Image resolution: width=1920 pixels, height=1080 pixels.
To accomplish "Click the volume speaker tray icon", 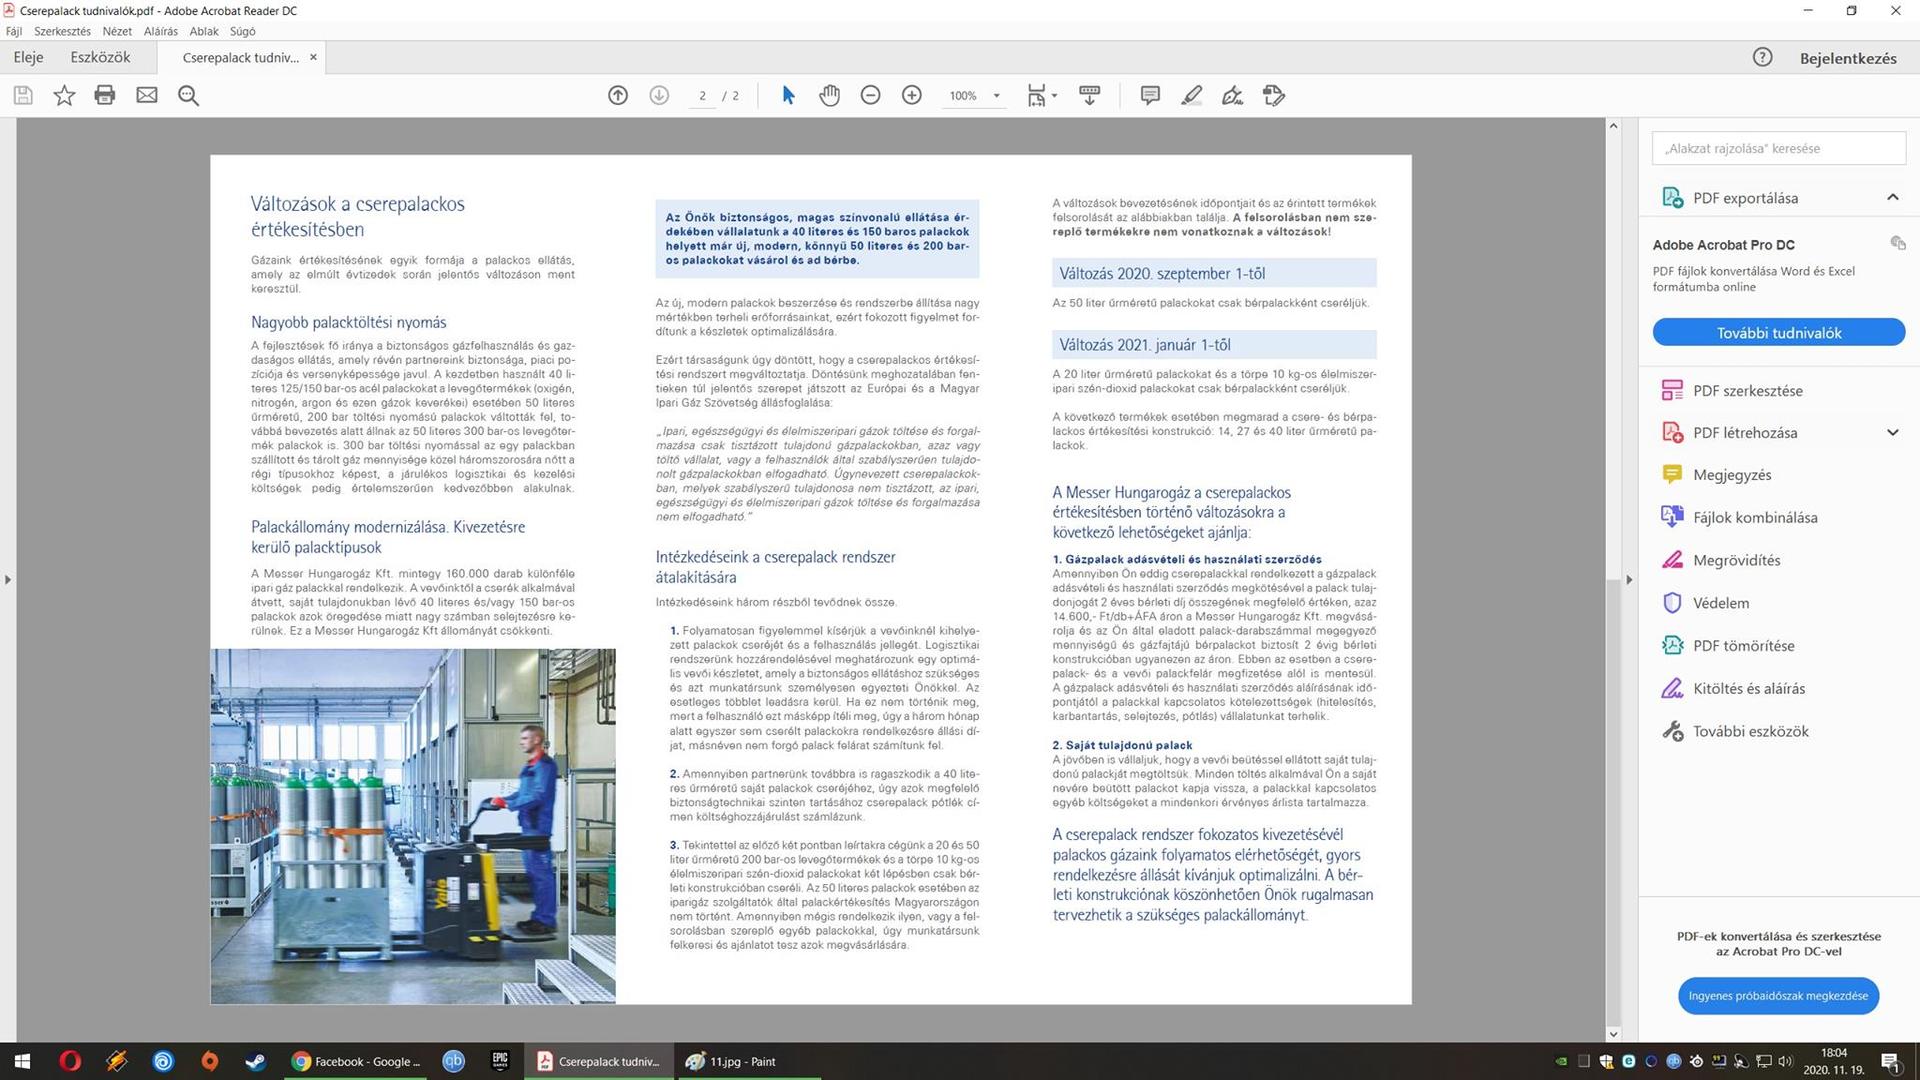I will coord(1785,1061).
